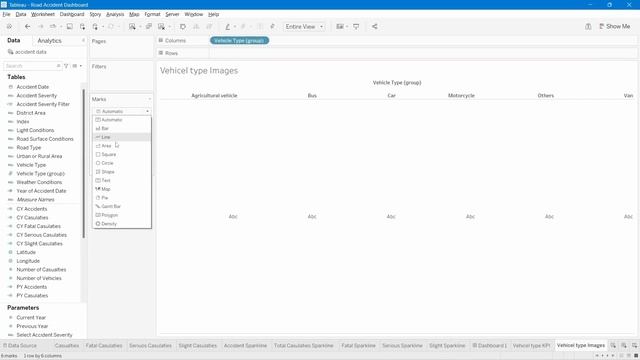The image size is (640, 360).
Task: Switch to the Analytics tab
Action: [49, 41]
